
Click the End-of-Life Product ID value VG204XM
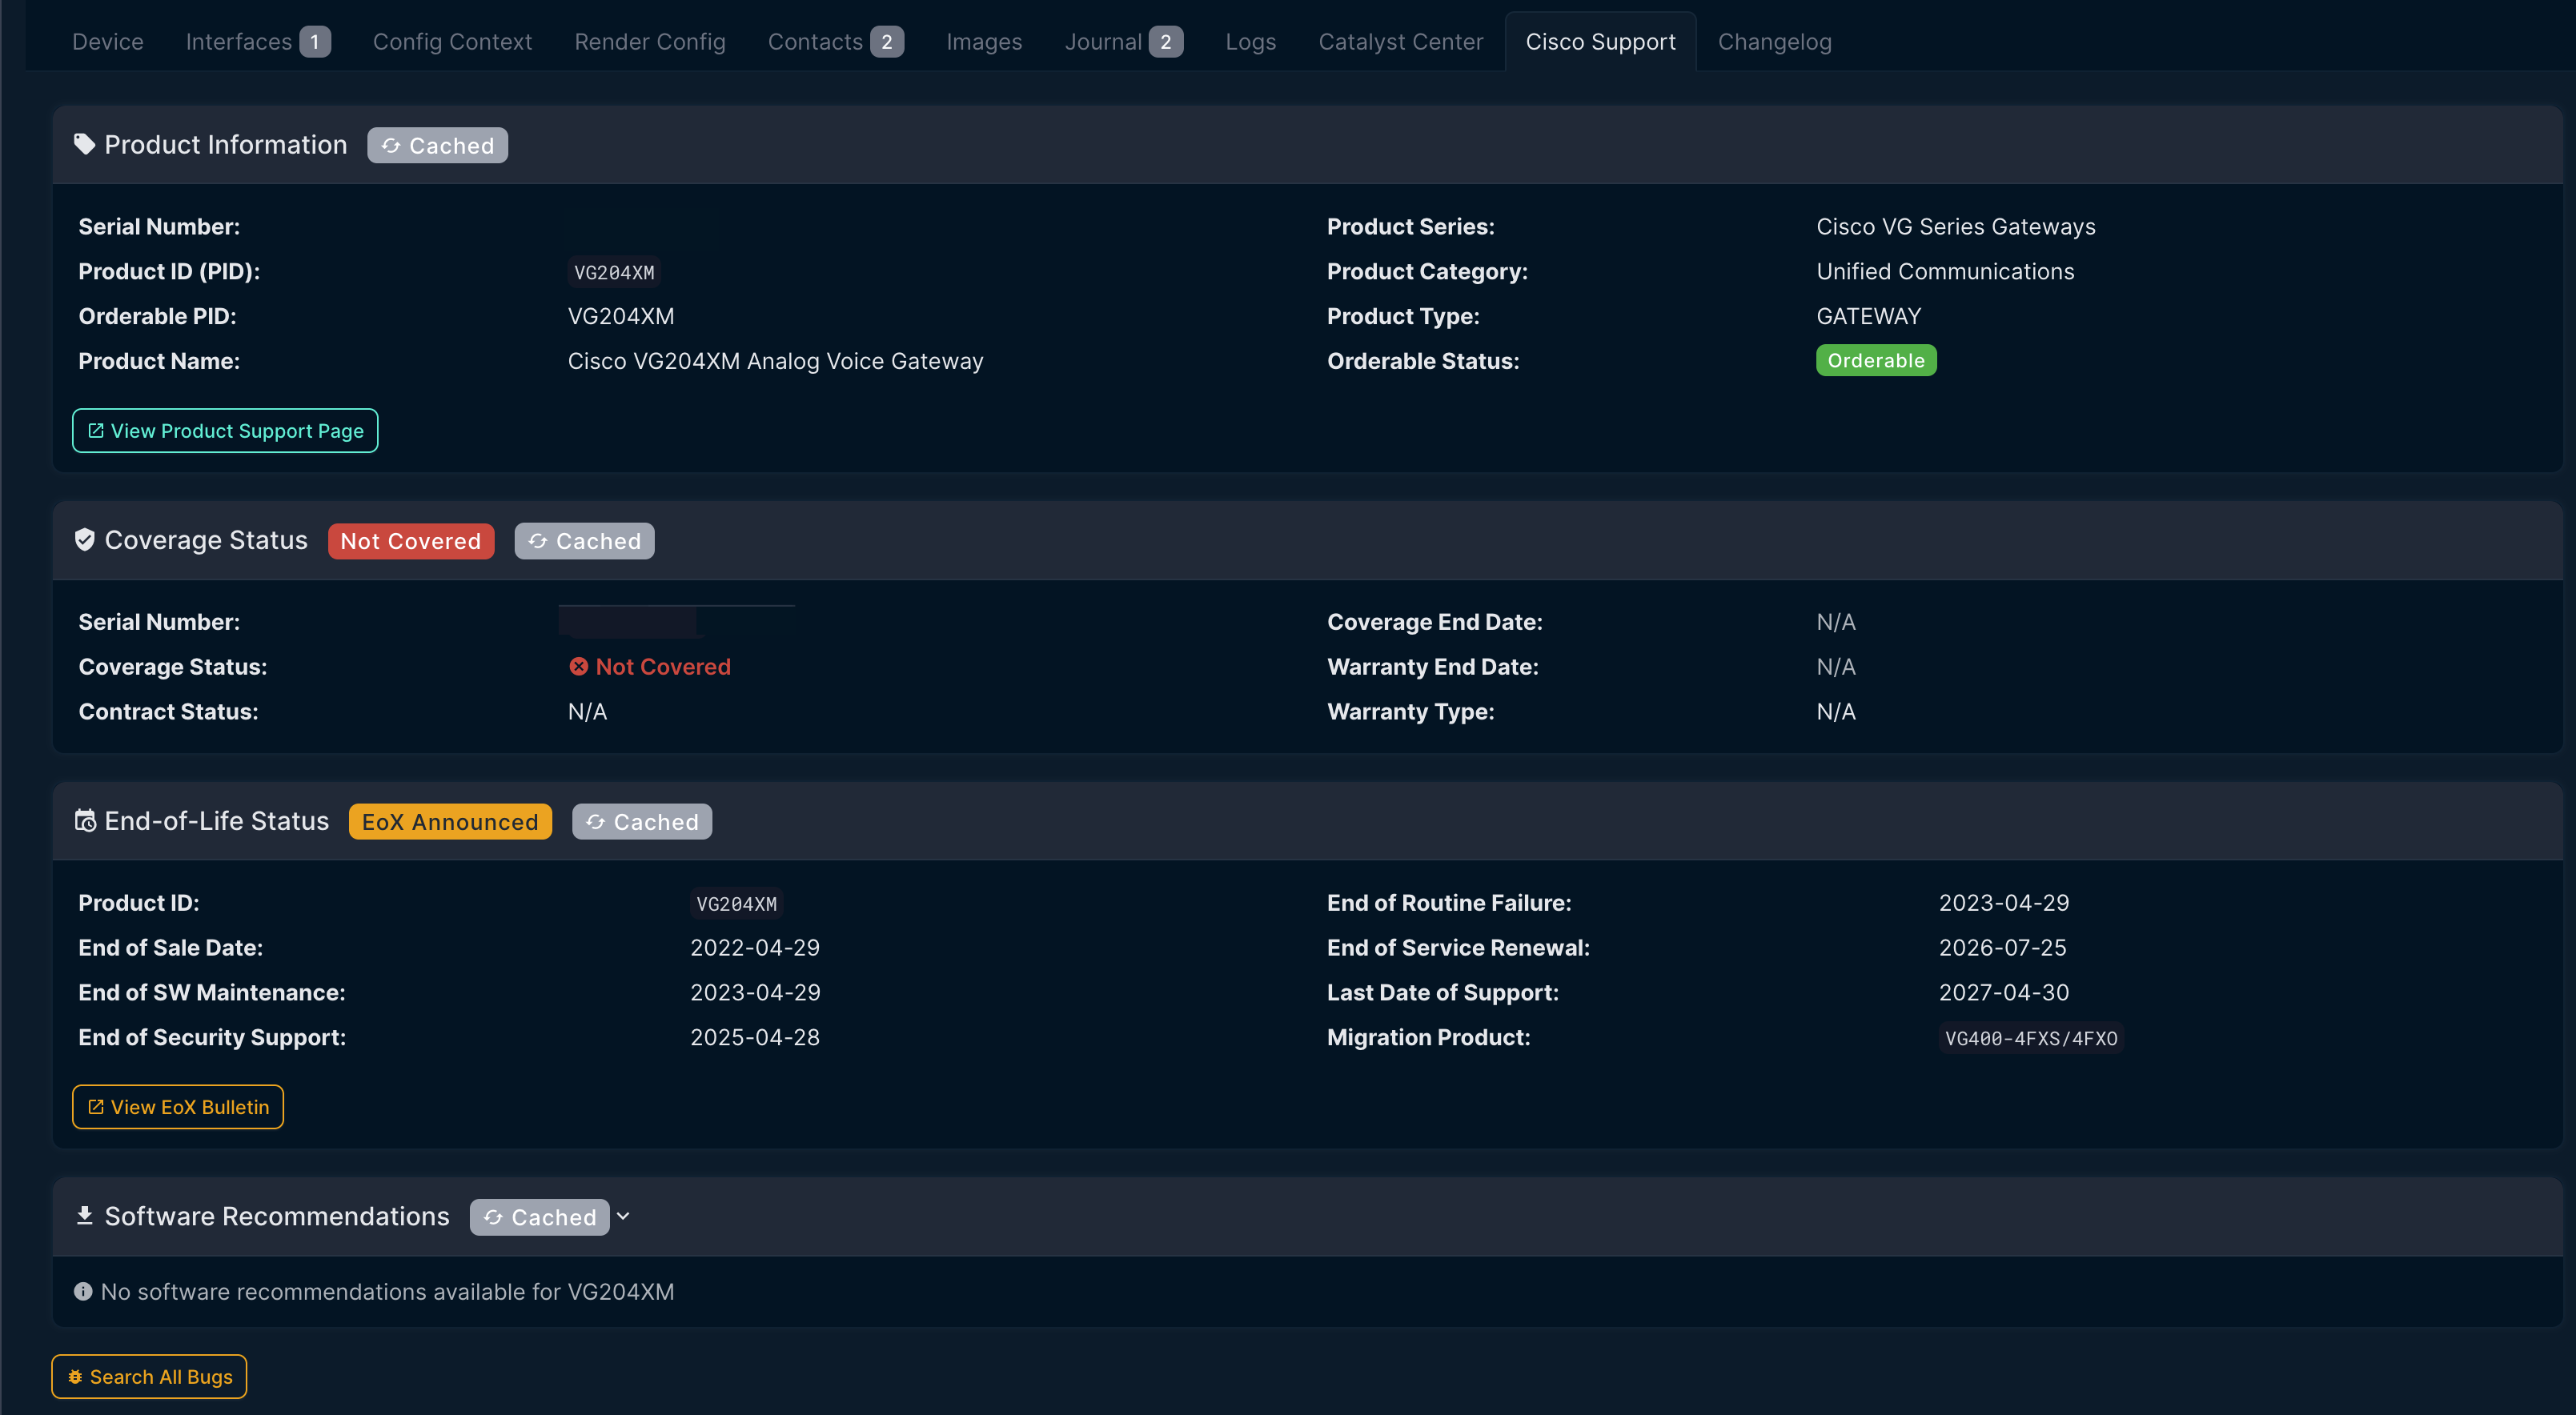[x=736, y=905]
